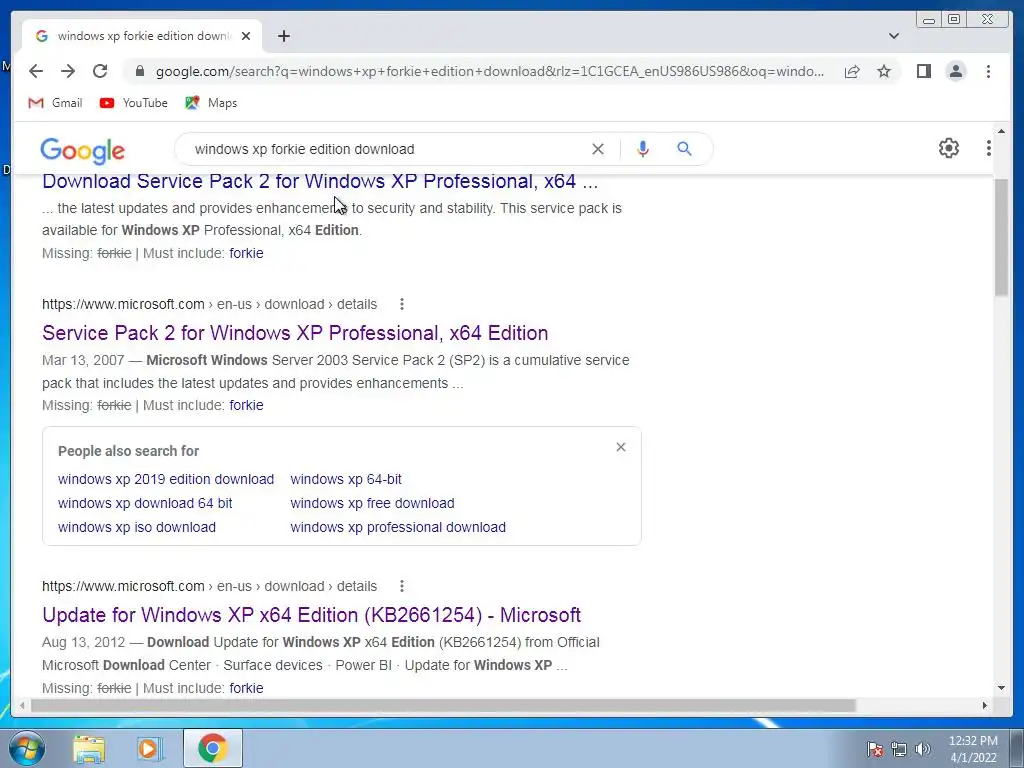Click https://www.microsoft.com breadcrumb above Service Pack 2 result
This screenshot has width=1024, height=768.
tap(123, 304)
